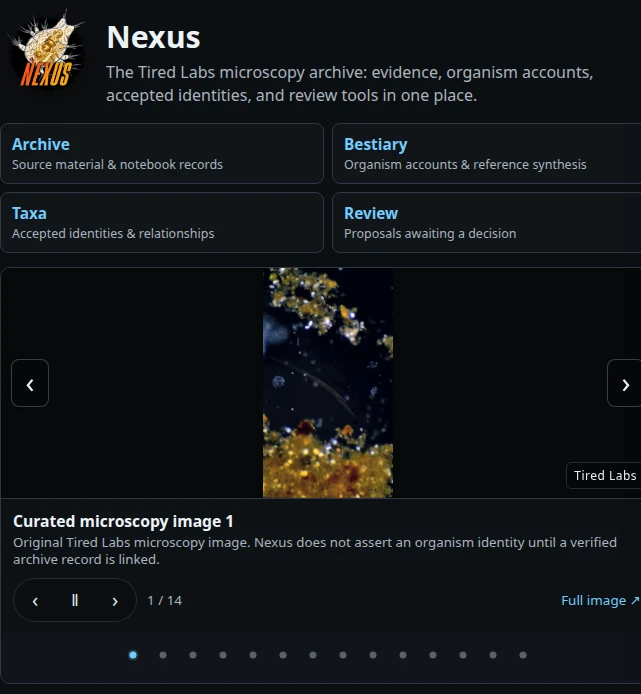Open the Archive section card
Viewport: 641px width, 694px height.
(x=162, y=154)
